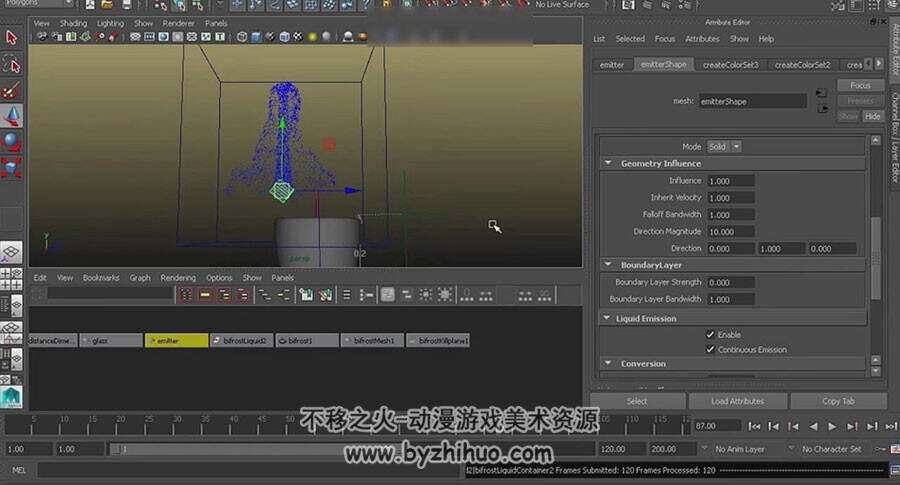Open the Graph menu in node editor

point(139,278)
